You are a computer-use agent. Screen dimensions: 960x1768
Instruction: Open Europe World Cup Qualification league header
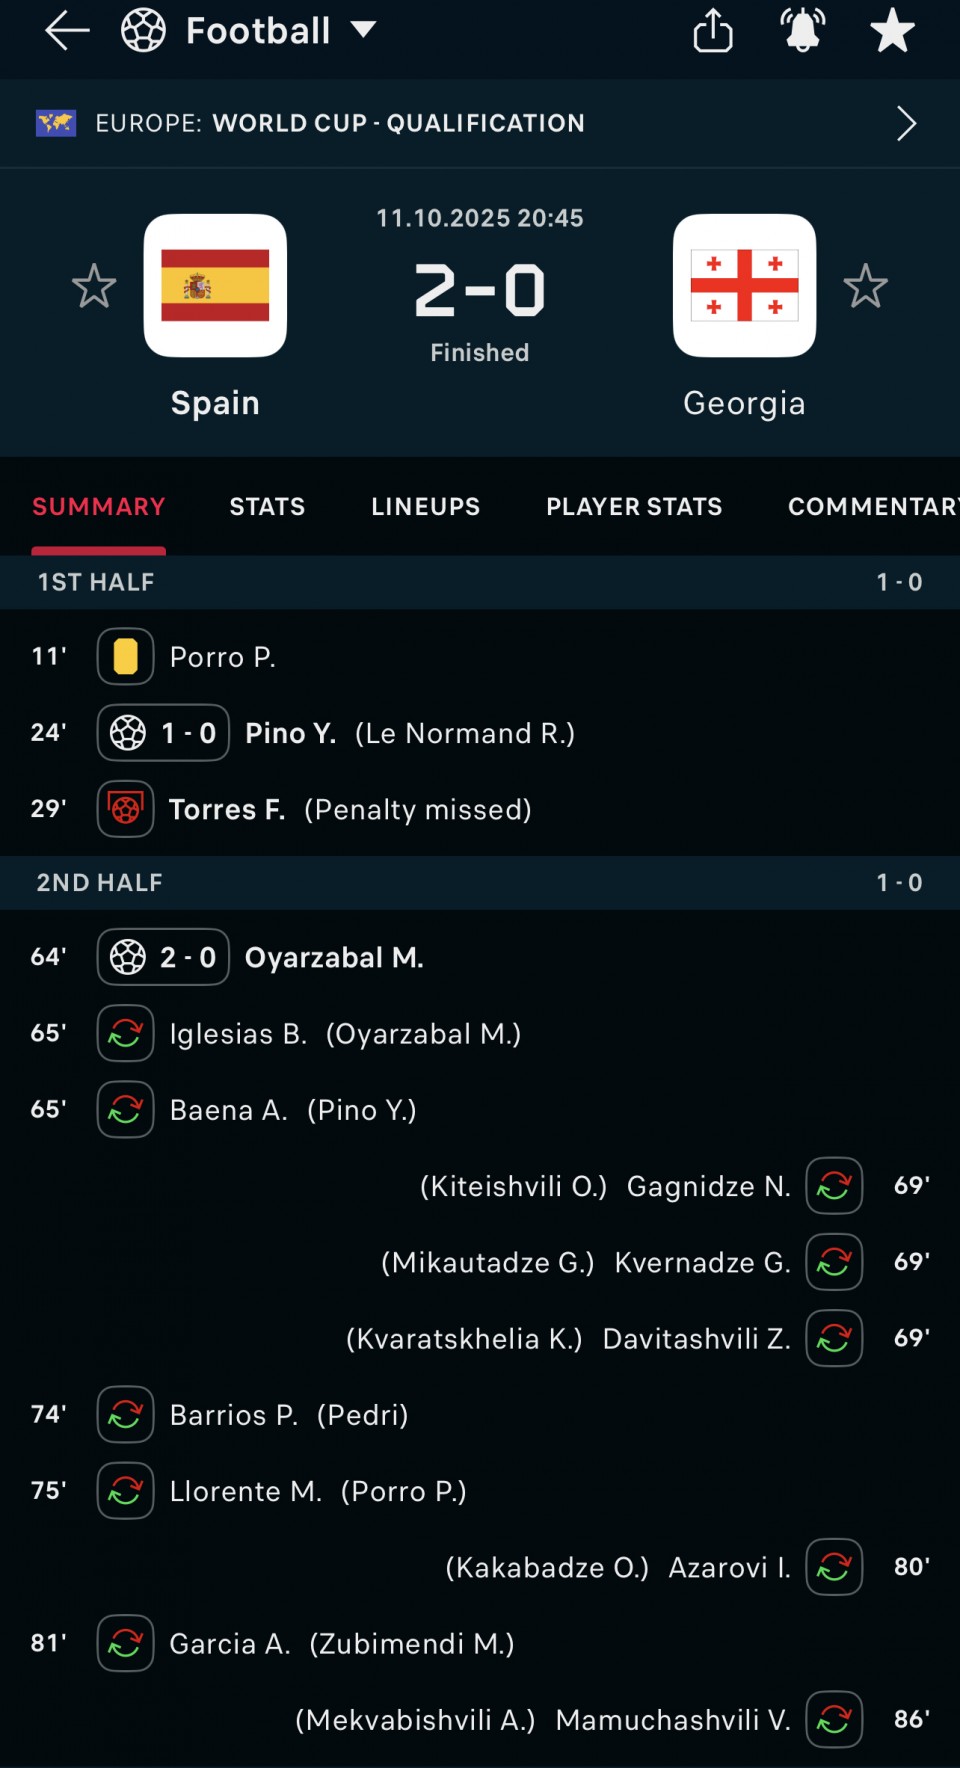[x=340, y=123]
